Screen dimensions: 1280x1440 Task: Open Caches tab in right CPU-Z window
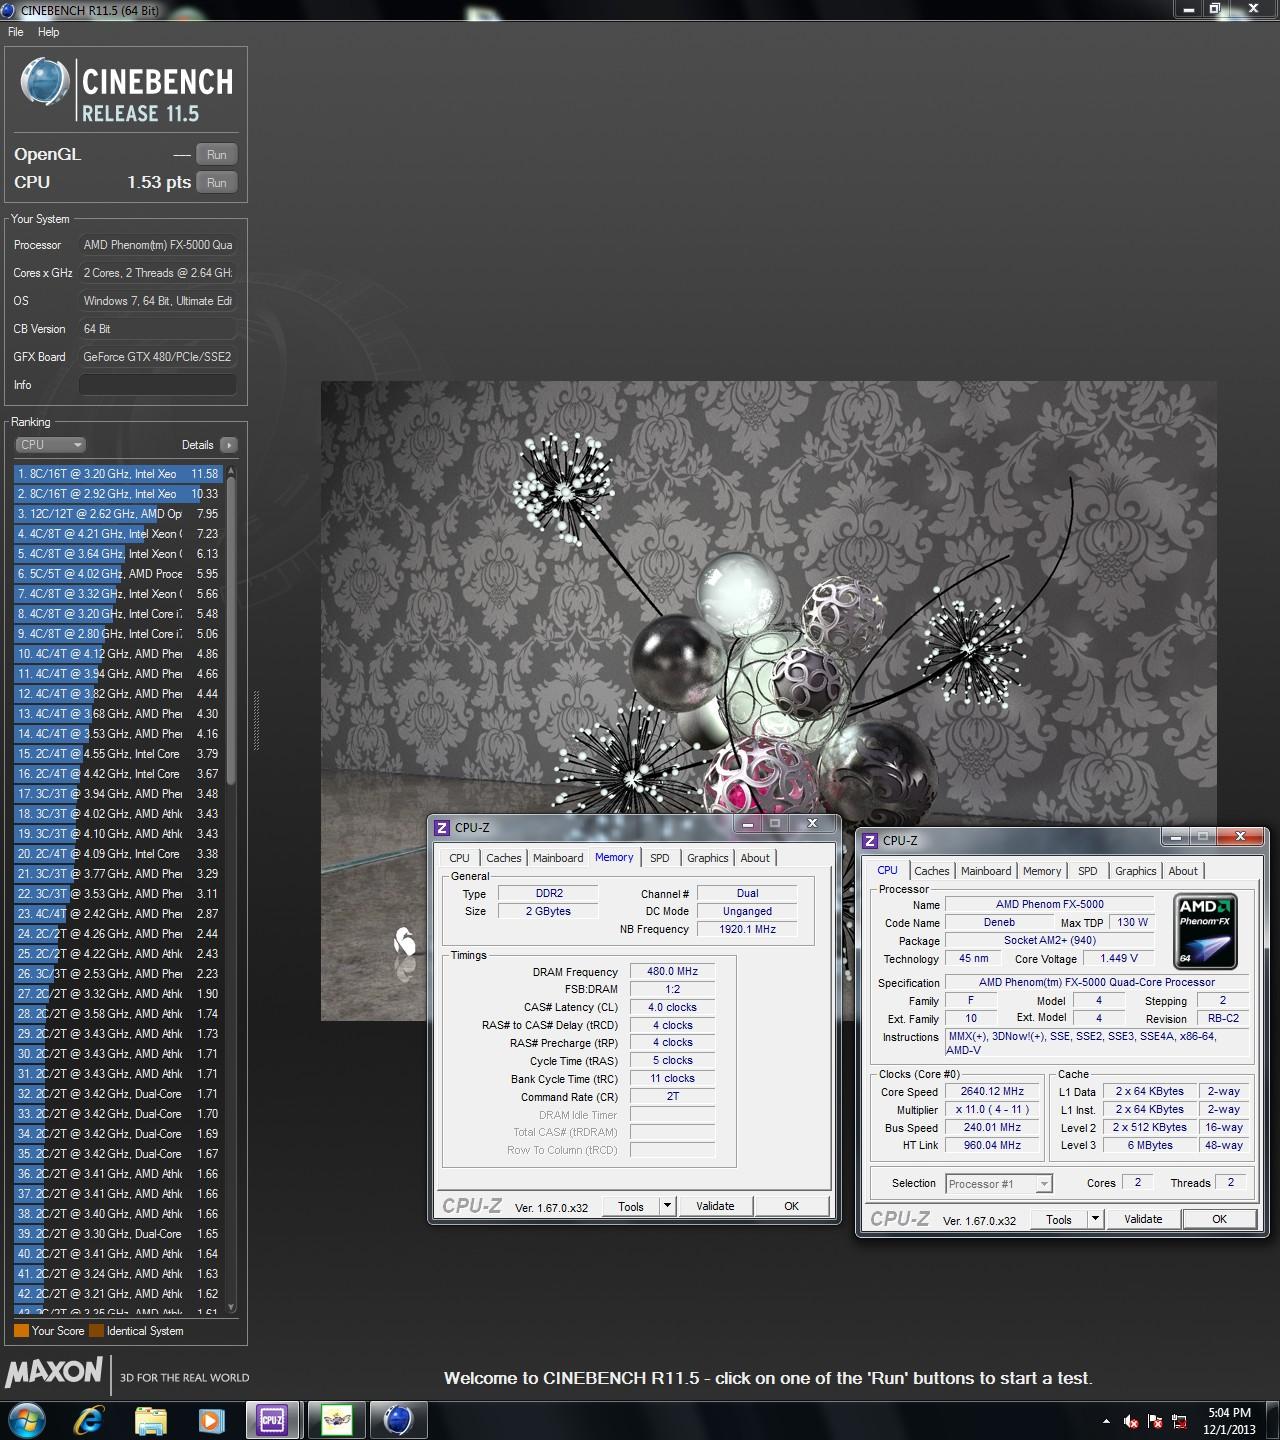[932, 871]
